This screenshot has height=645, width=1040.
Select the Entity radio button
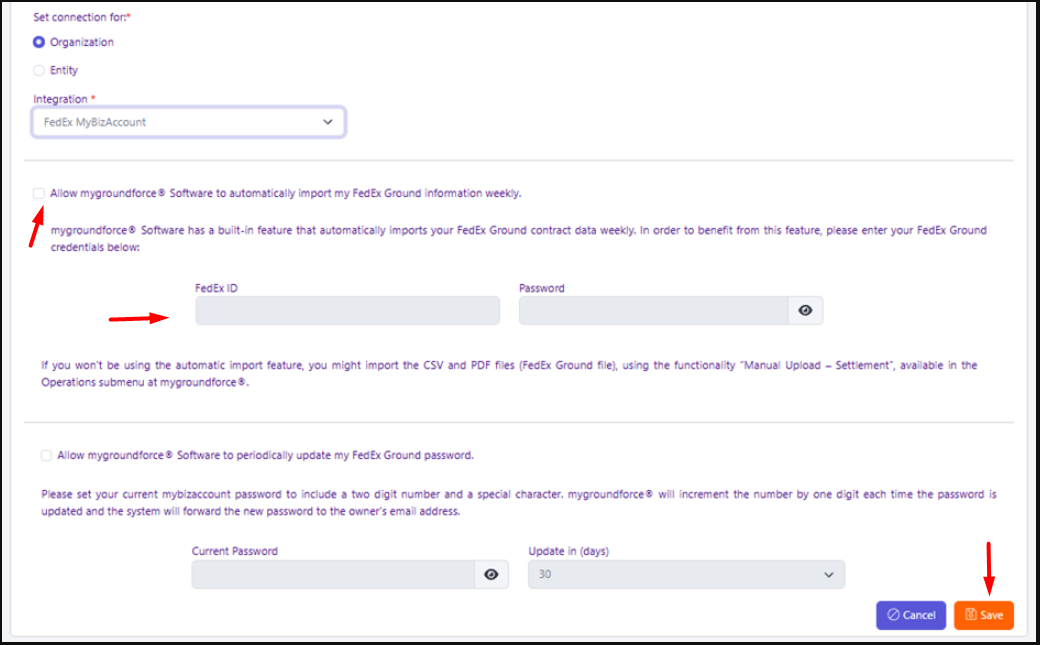[39, 70]
